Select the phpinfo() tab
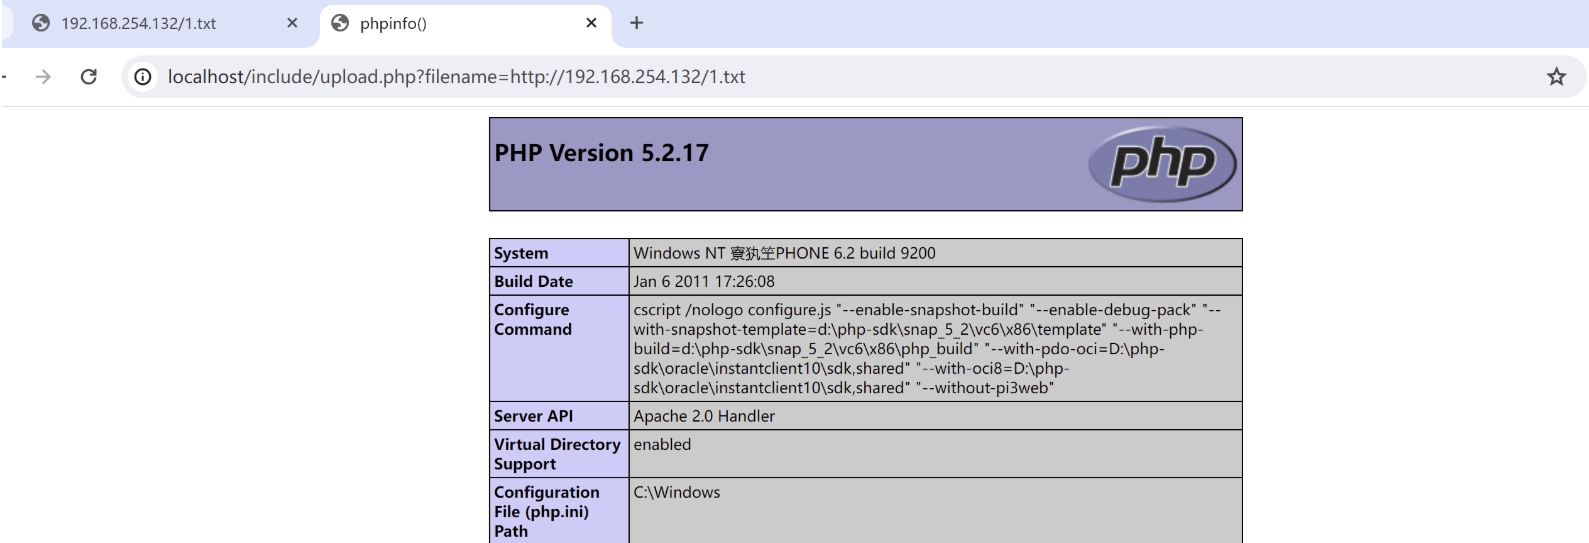This screenshot has height=543, width=1589. coord(467,23)
